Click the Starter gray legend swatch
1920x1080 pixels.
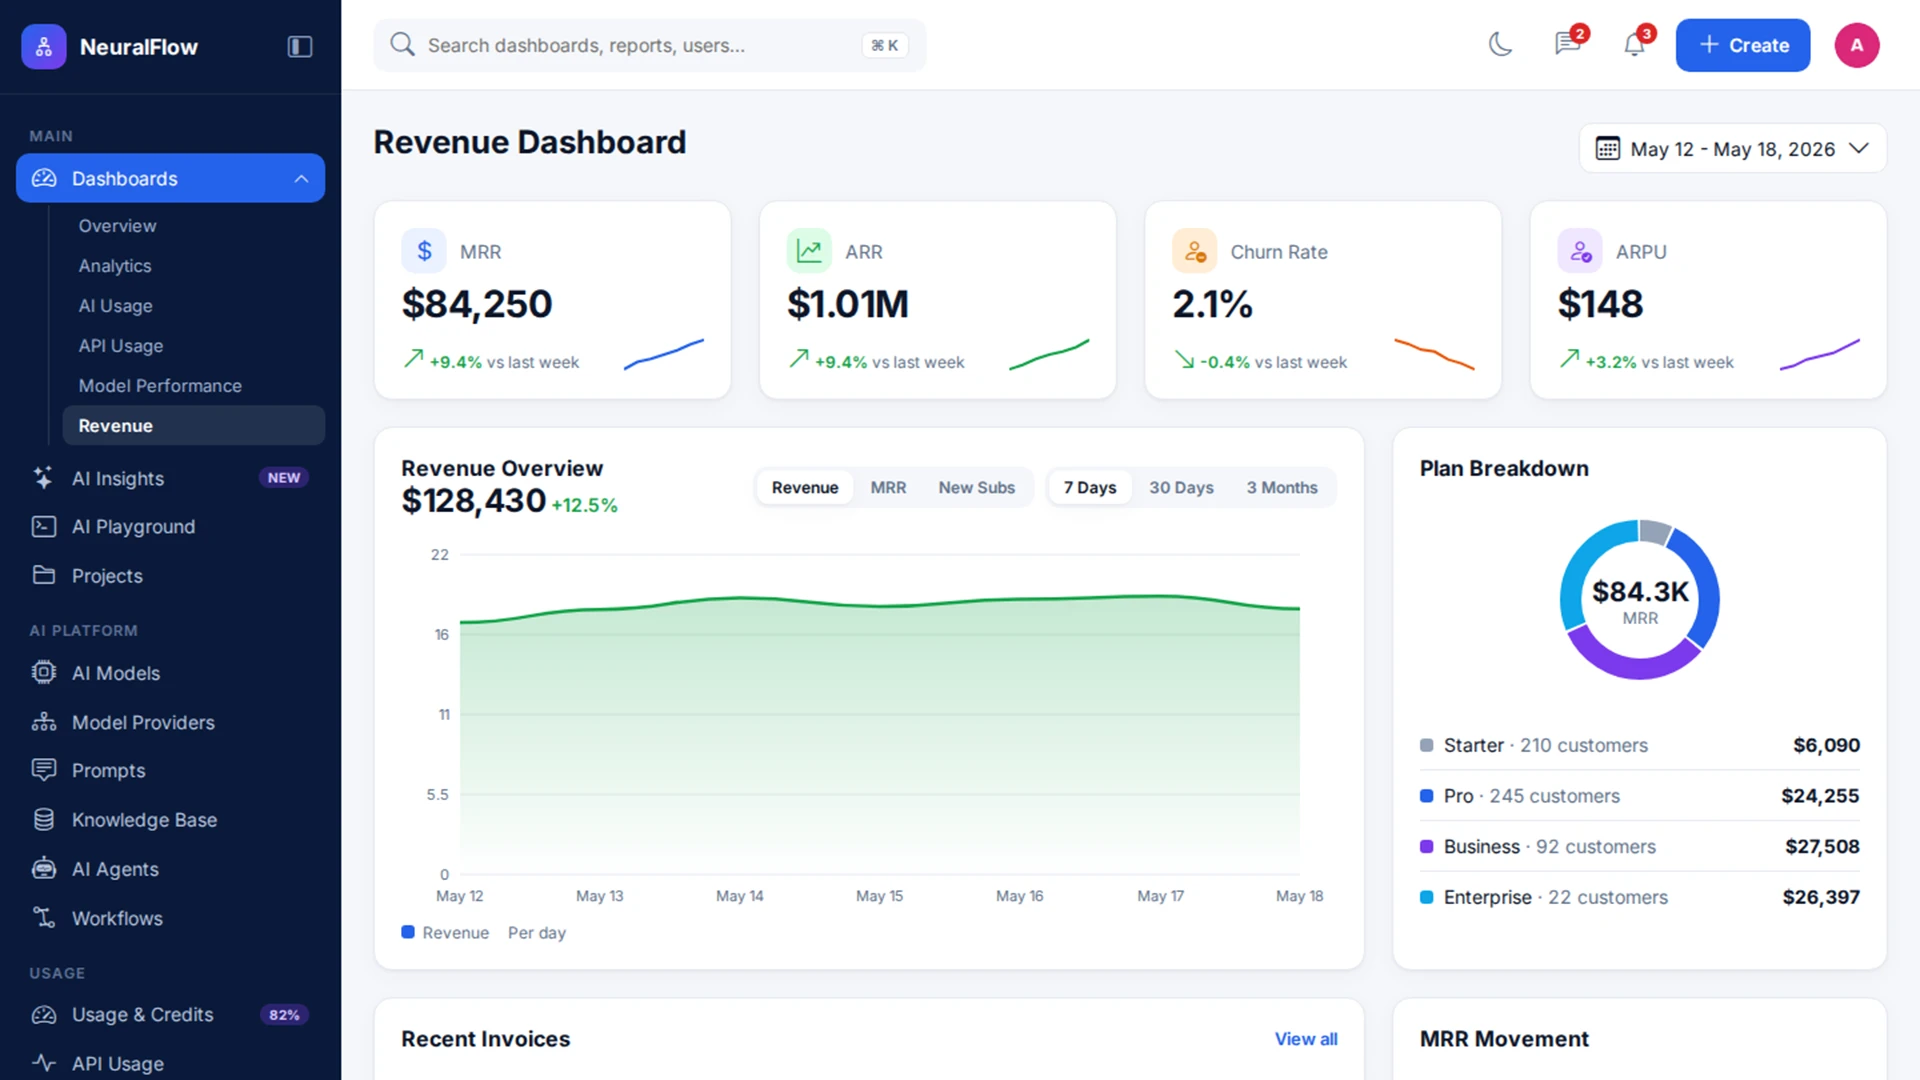tap(1427, 745)
